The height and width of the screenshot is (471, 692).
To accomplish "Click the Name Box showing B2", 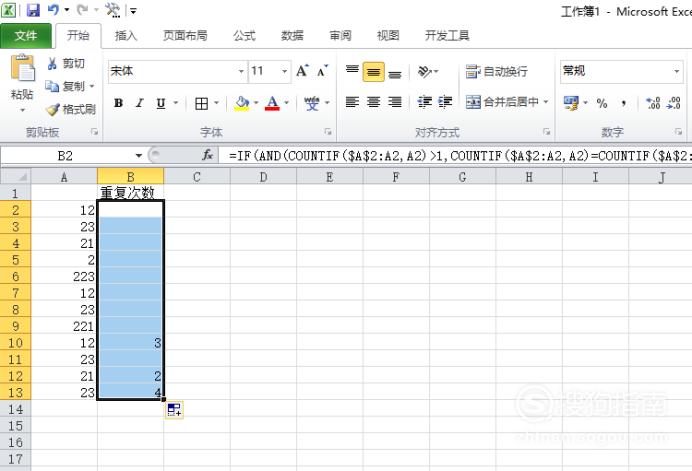I will 66,155.
